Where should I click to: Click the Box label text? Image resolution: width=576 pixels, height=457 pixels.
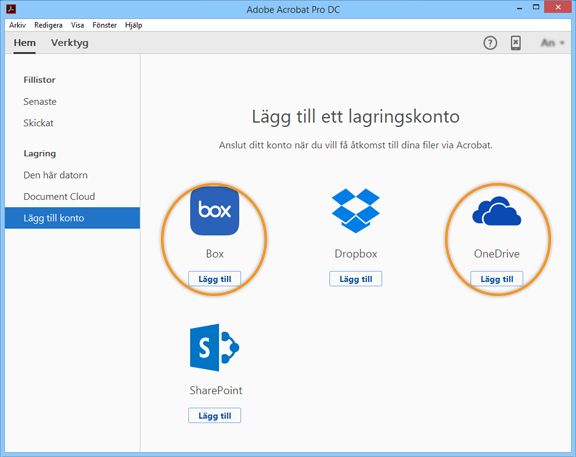[215, 253]
